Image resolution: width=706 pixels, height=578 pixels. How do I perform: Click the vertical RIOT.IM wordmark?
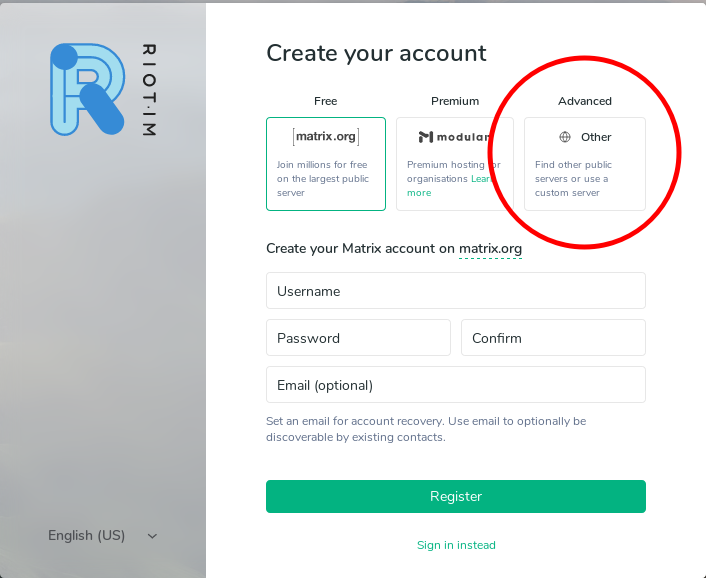149,90
